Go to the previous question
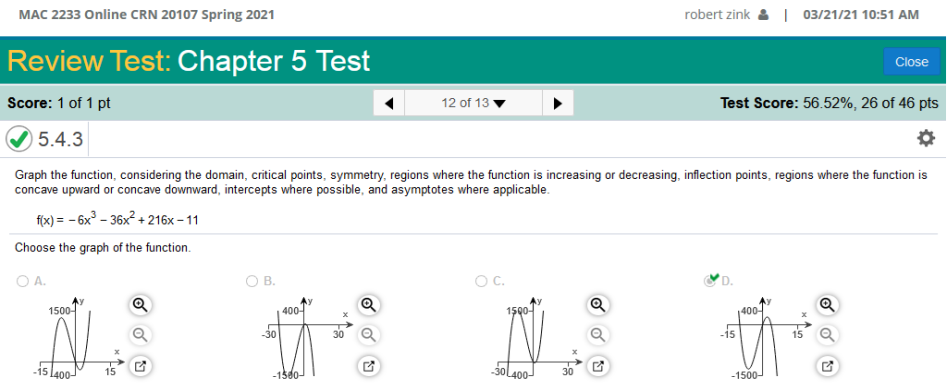This screenshot has width=947, height=386. tap(390, 103)
